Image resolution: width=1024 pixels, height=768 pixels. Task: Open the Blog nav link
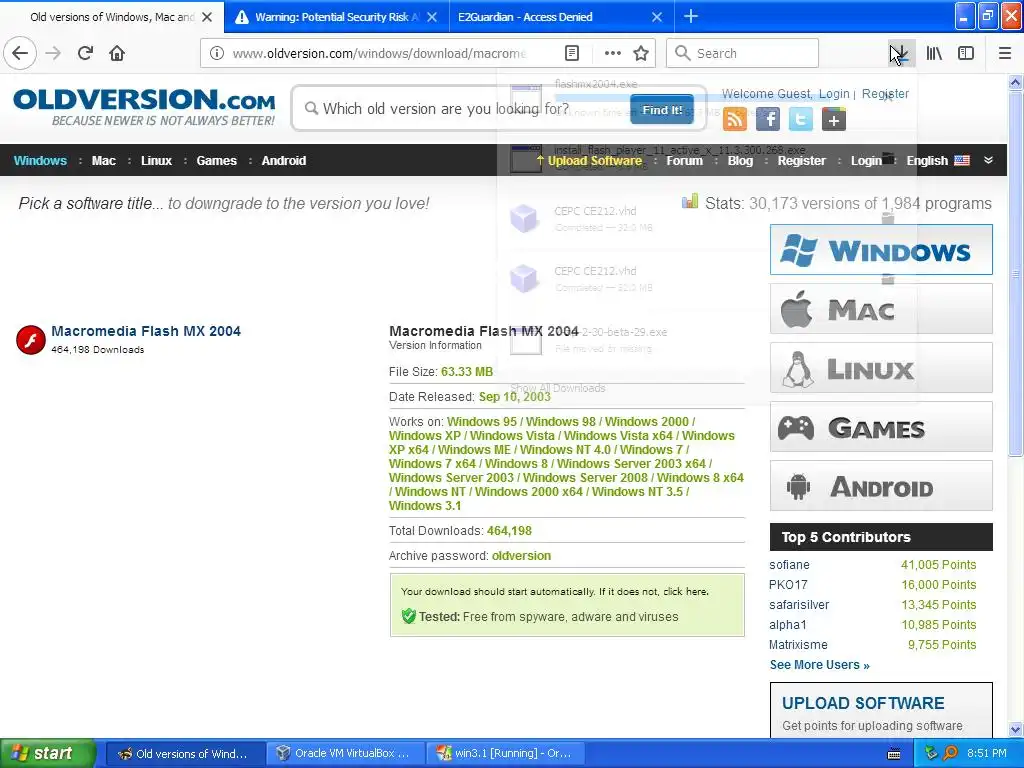pos(740,160)
